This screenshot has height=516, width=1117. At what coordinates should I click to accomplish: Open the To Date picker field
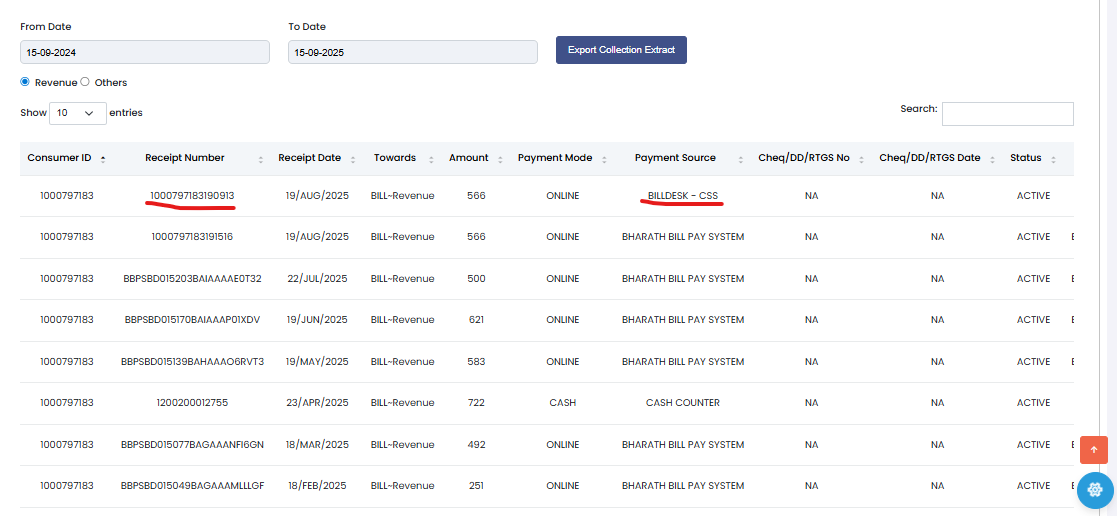coord(412,52)
